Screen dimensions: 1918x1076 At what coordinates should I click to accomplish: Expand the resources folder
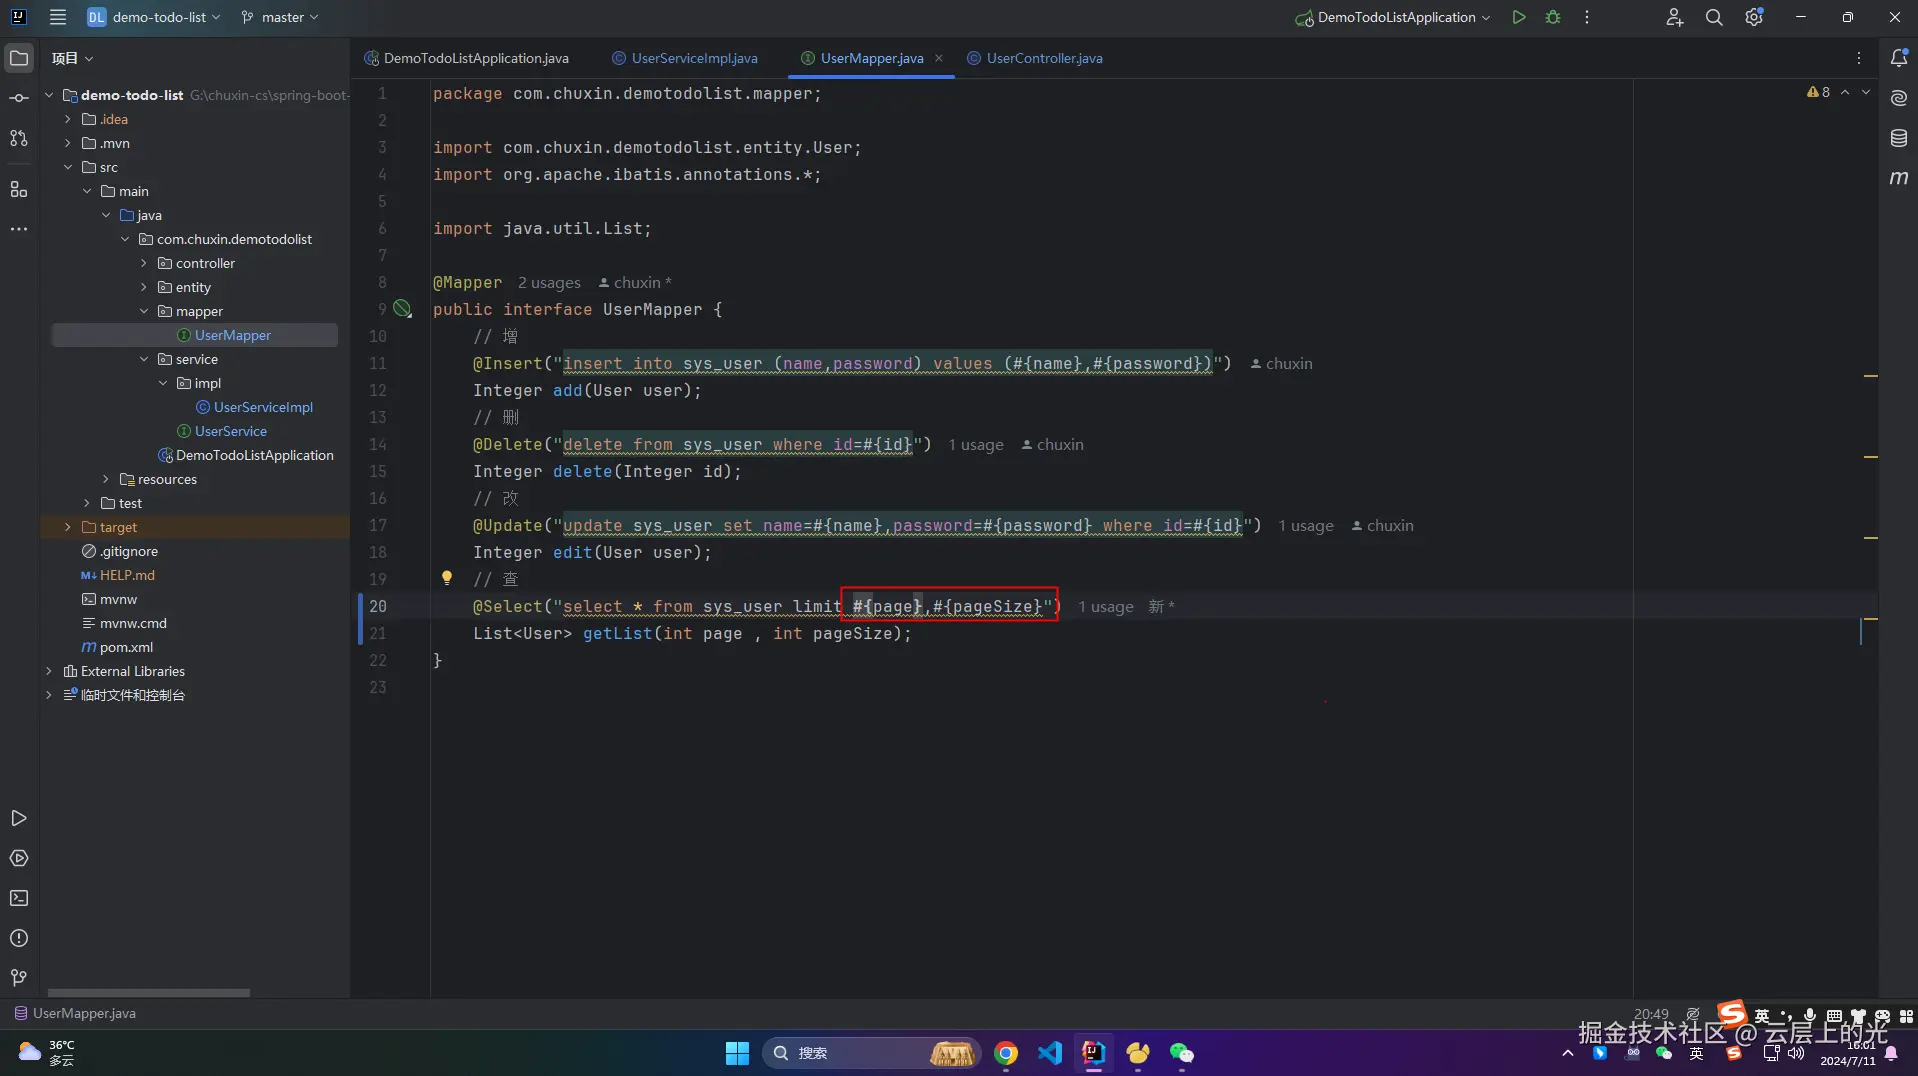(105, 479)
